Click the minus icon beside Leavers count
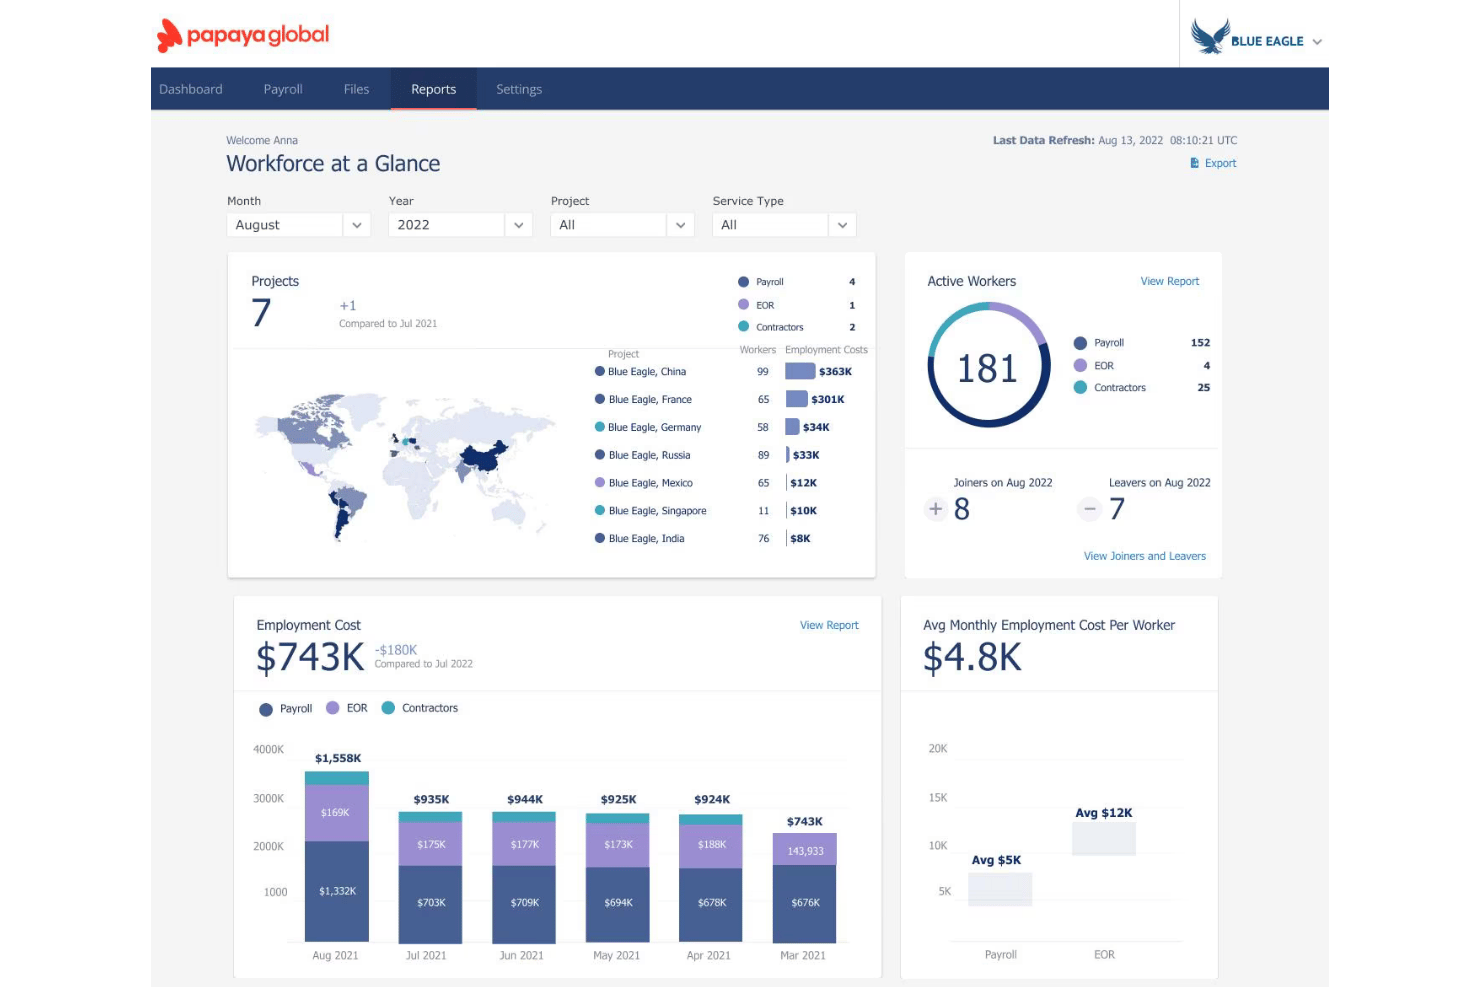The image size is (1480, 987). [1090, 509]
